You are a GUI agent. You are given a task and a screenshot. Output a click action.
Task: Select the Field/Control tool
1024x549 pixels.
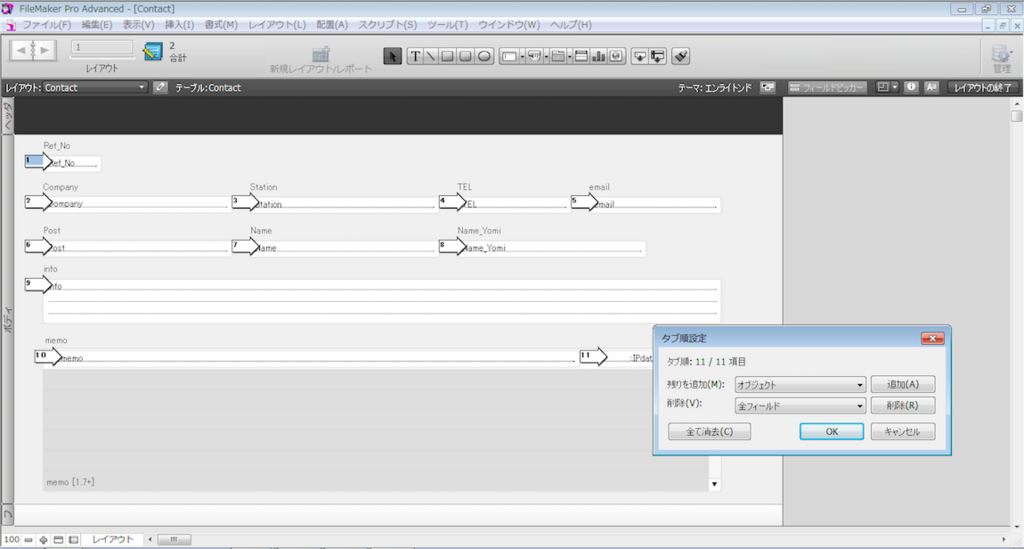[x=509, y=56]
